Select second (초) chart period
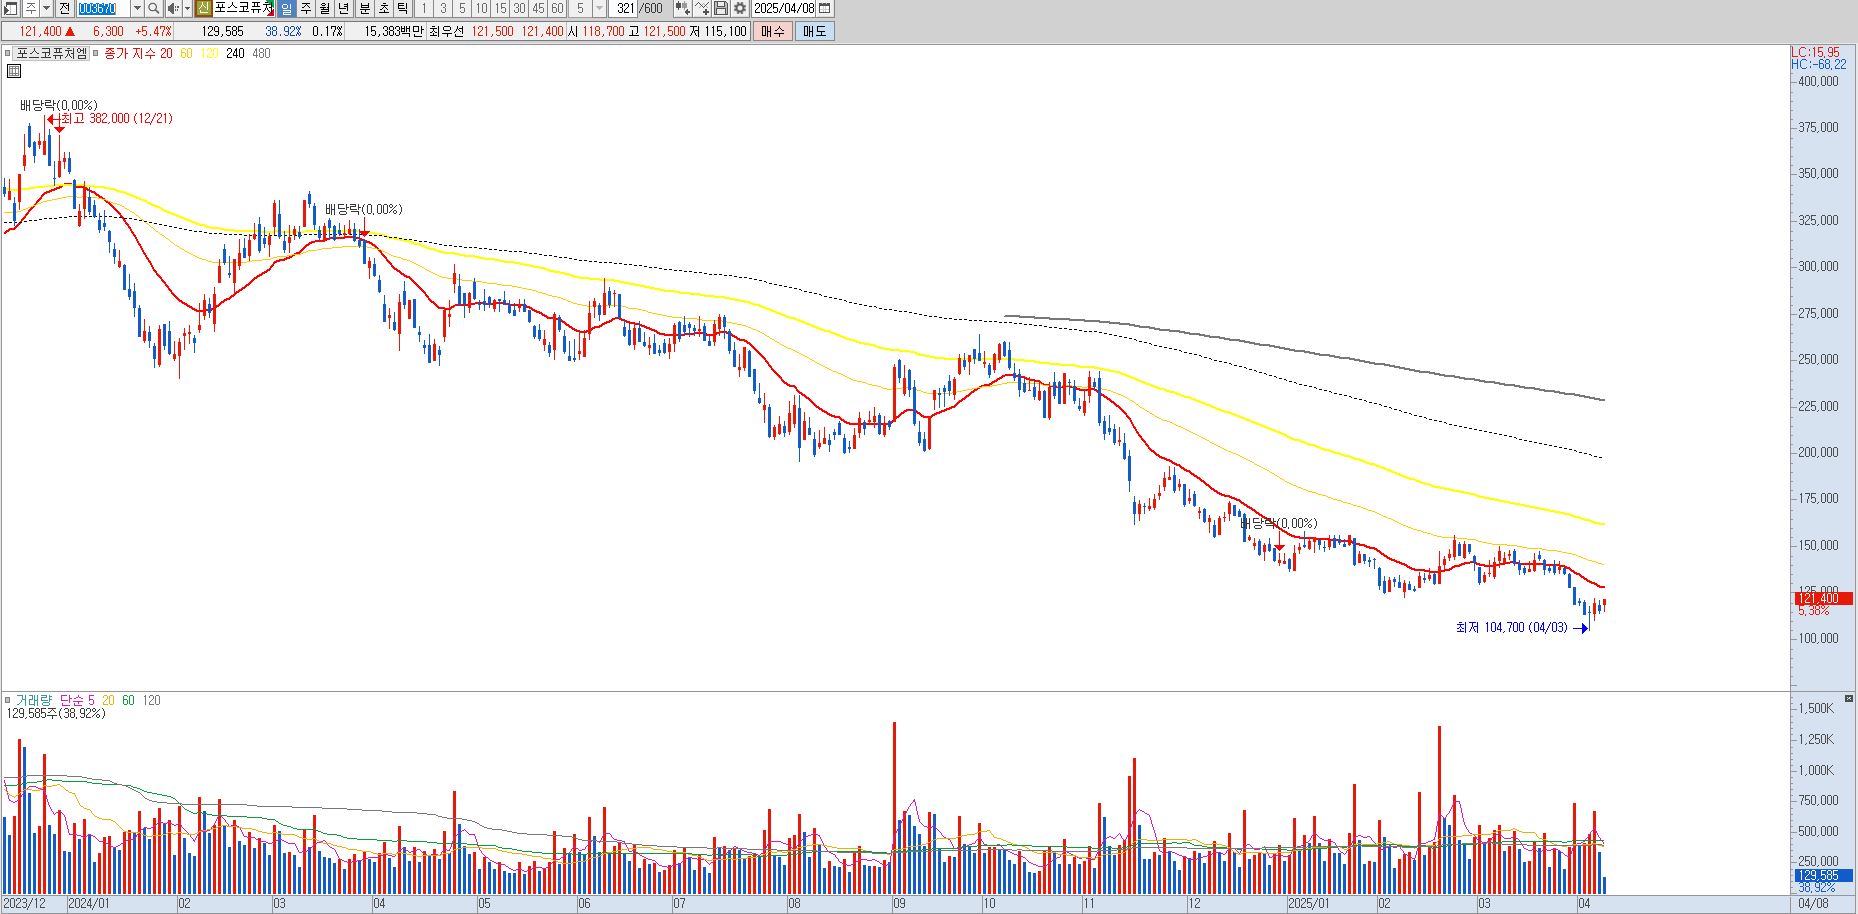Image resolution: width=1858 pixels, height=914 pixels. (x=384, y=8)
